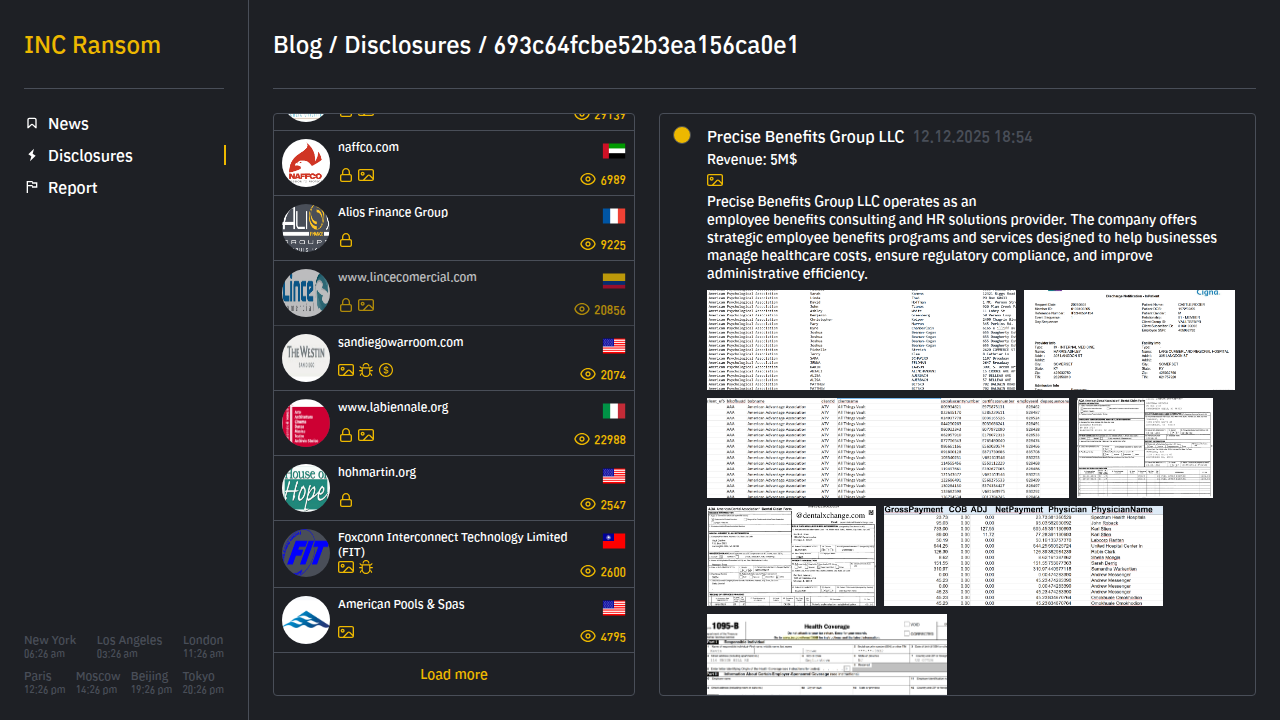Click the eye icon next to 6989 views
The image size is (1280, 720).
tap(588, 180)
